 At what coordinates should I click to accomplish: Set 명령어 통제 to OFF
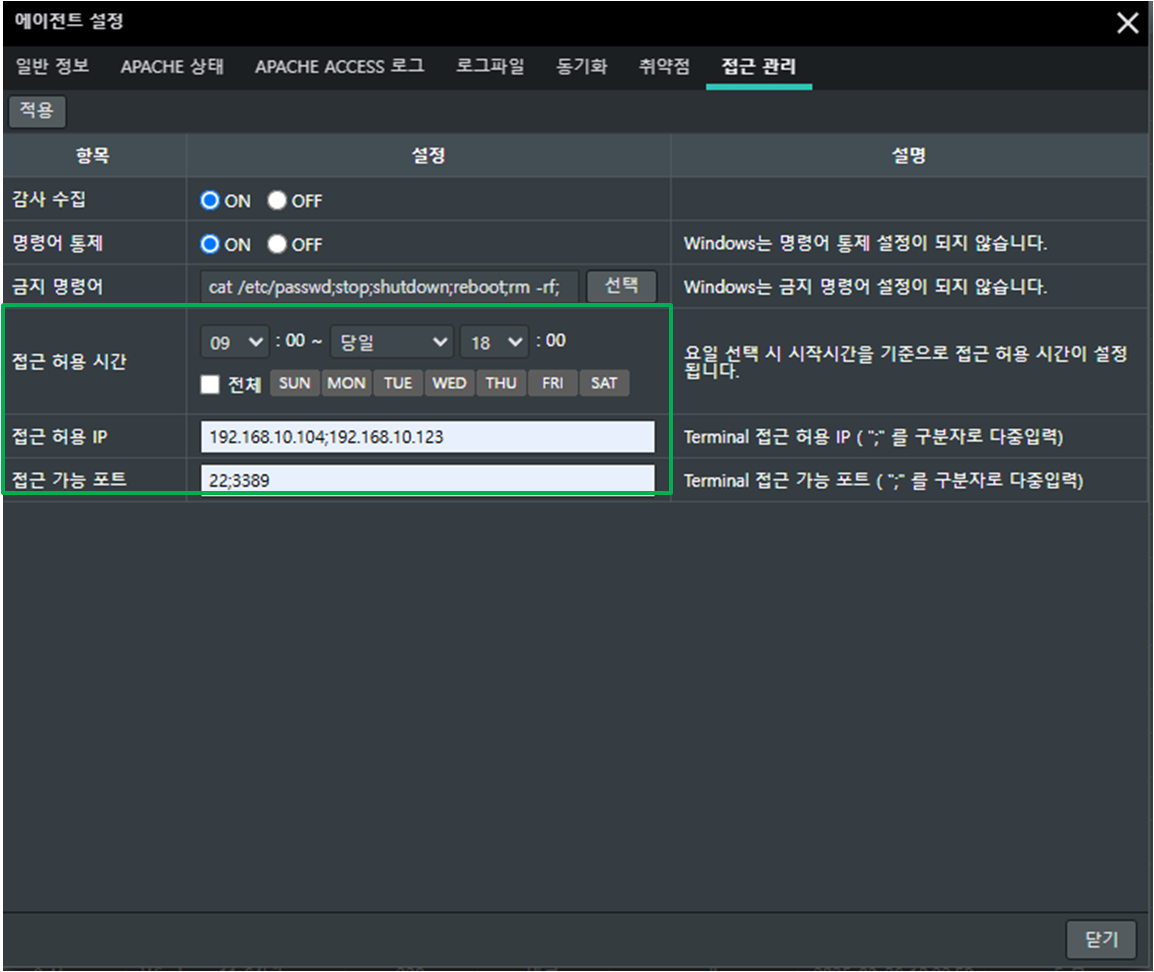(x=277, y=245)
